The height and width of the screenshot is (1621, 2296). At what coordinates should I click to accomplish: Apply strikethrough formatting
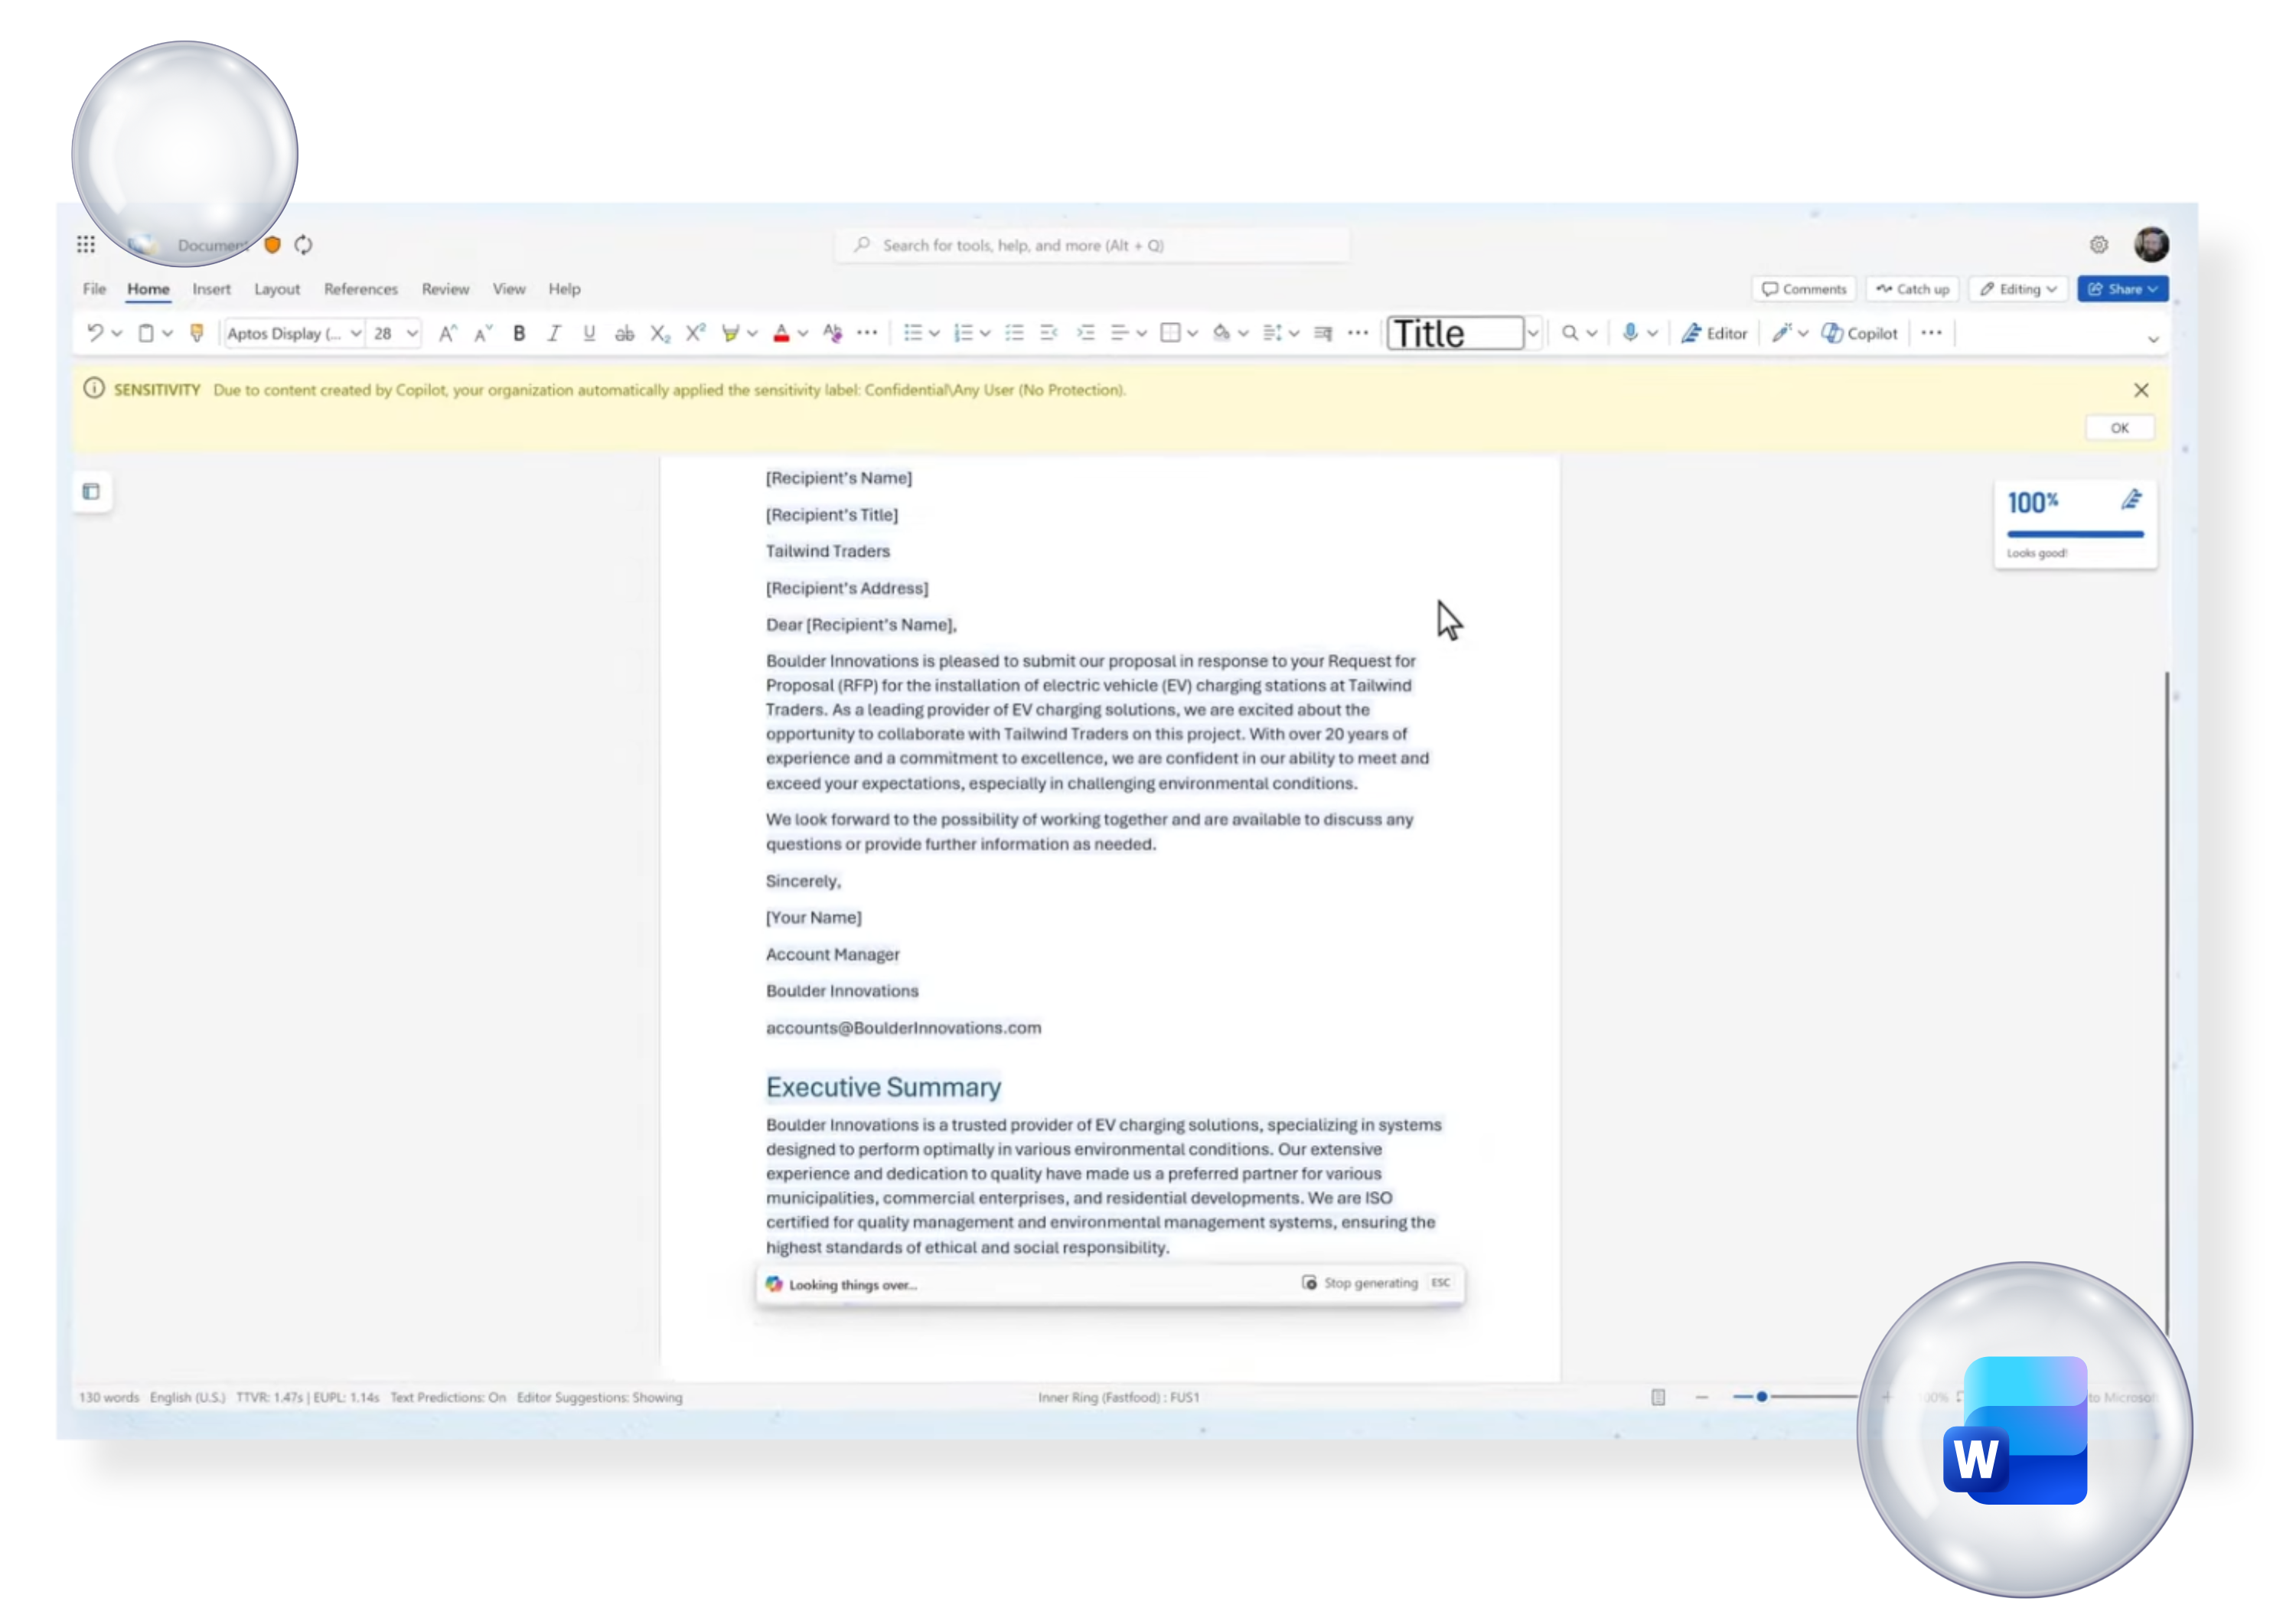[624, 333]
